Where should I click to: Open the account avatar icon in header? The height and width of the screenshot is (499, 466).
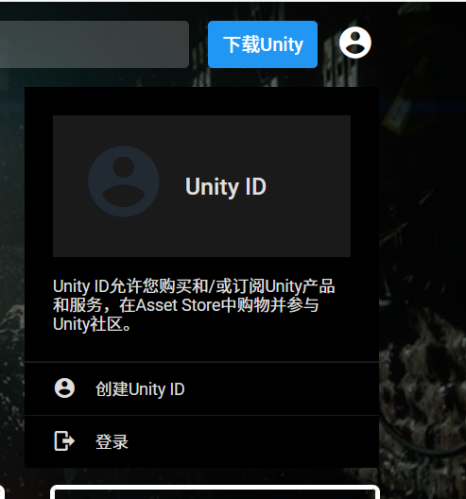click(x=355, y=43)
